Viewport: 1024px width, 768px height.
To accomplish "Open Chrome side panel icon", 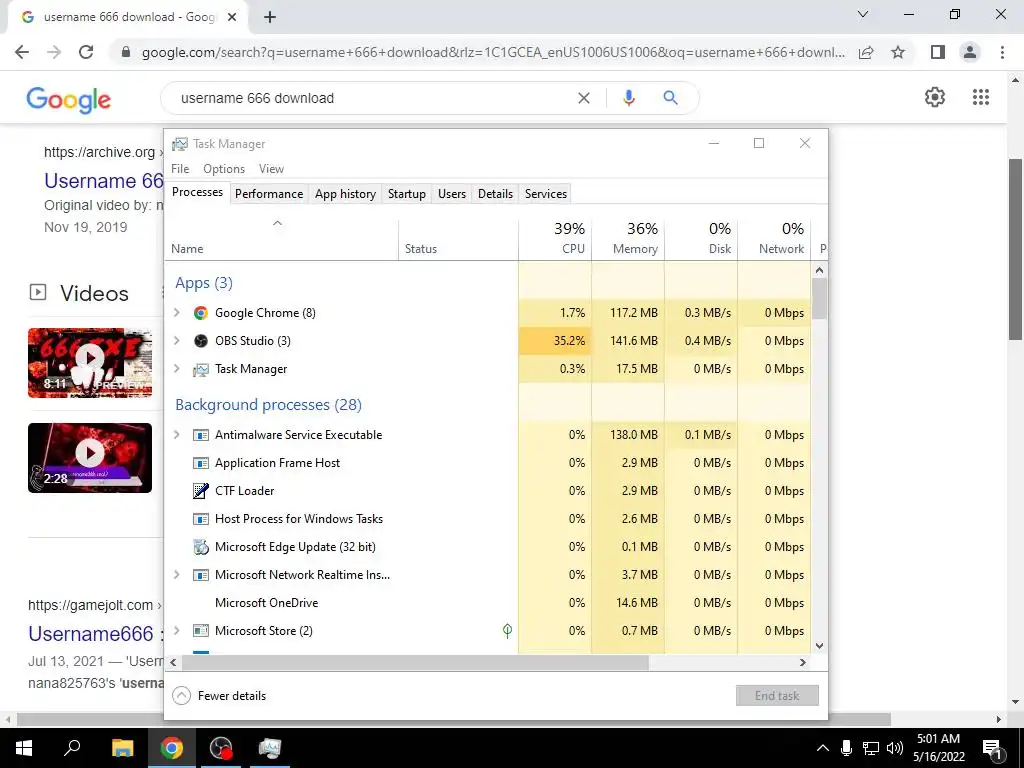I will click(938, 52).
